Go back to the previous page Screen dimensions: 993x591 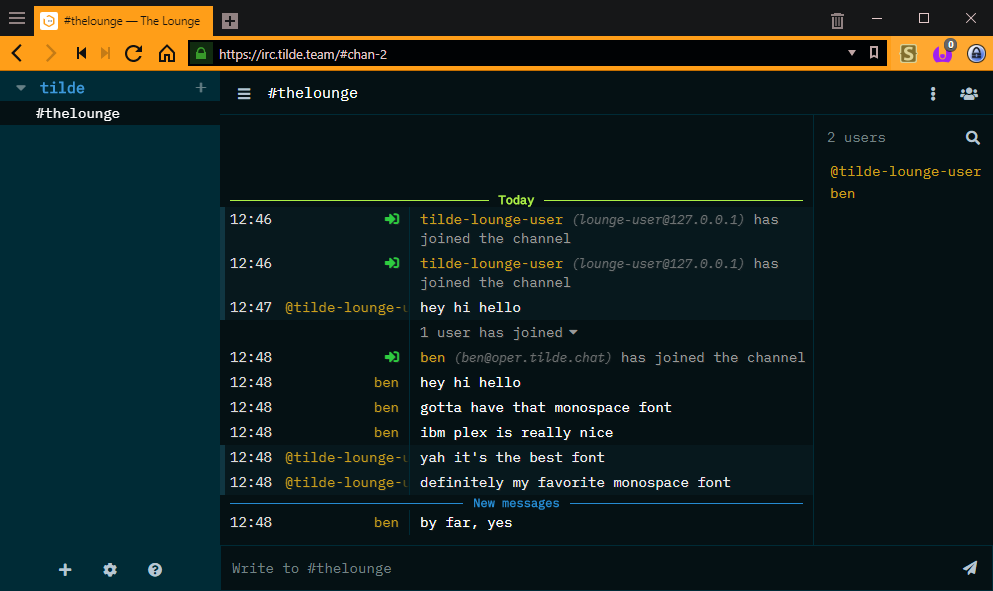pyautogui.click(x=17, y=53)
